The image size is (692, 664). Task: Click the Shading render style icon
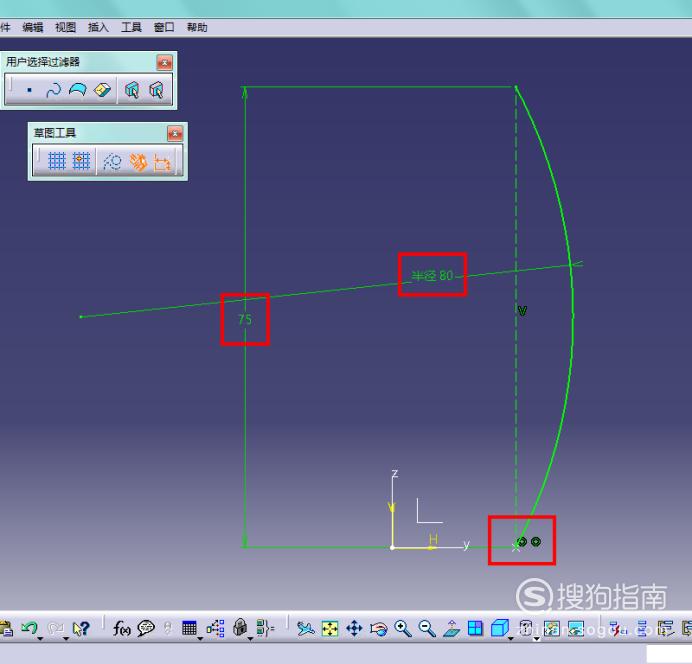(x=526, y=628)
